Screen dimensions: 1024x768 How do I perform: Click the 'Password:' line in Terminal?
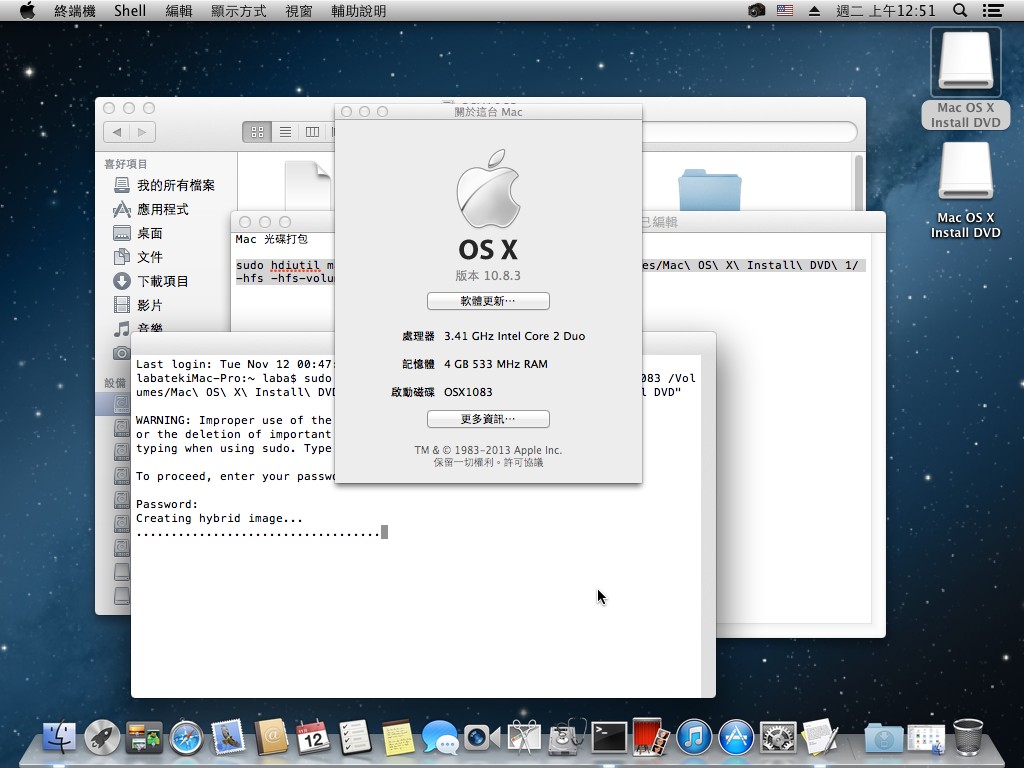[167, 504]
